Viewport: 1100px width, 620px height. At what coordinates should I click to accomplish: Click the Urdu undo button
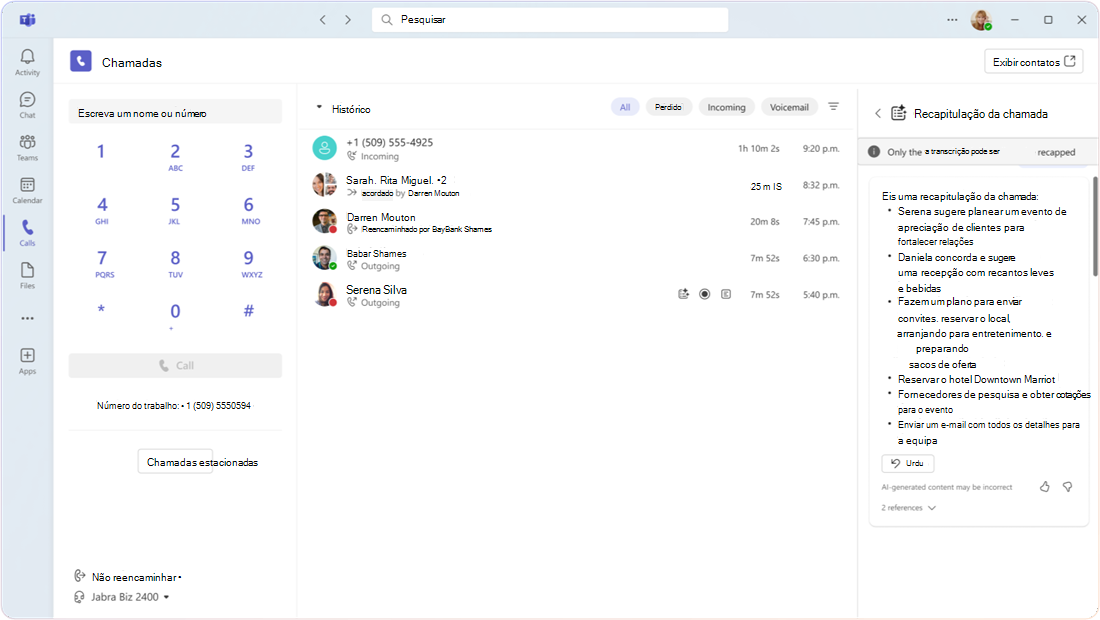908,463
